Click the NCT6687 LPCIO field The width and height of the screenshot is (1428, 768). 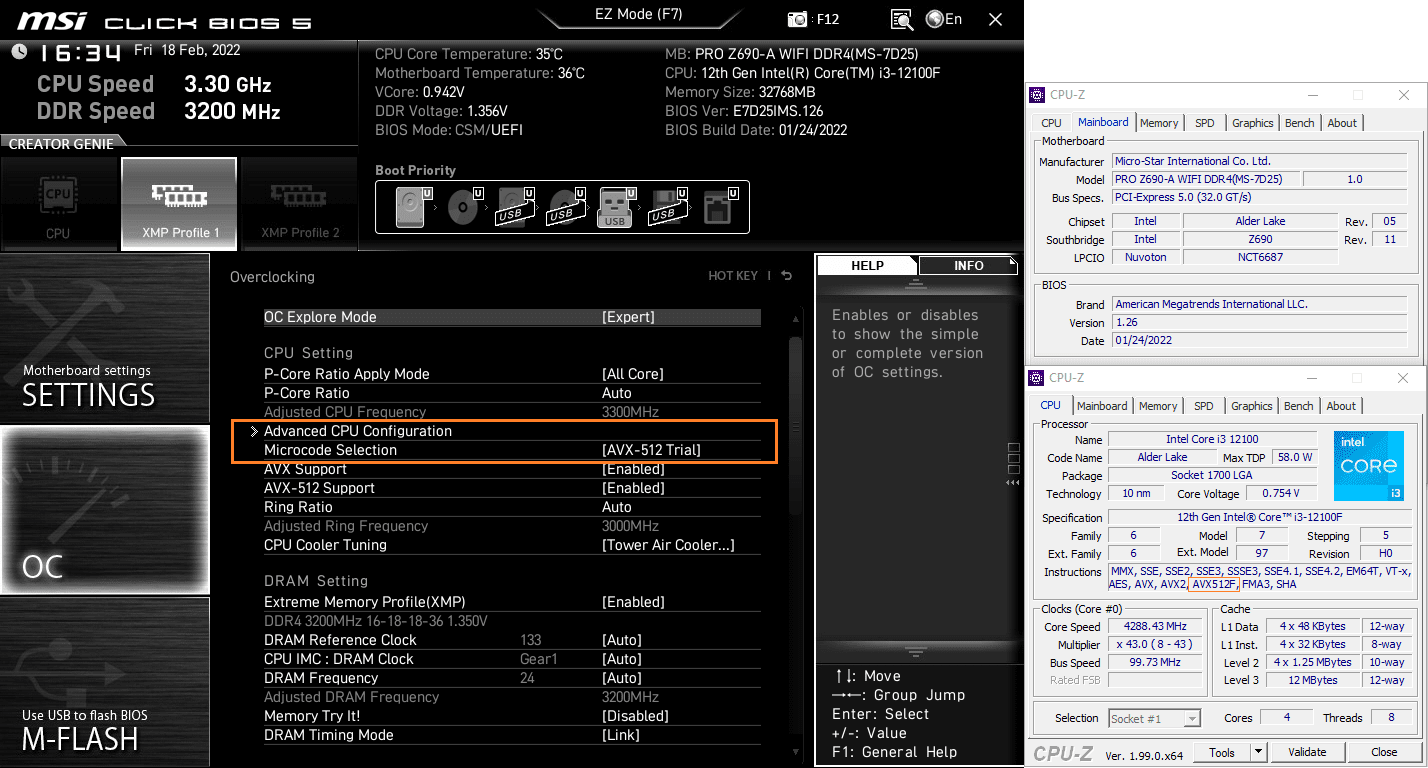point(1260,257)
